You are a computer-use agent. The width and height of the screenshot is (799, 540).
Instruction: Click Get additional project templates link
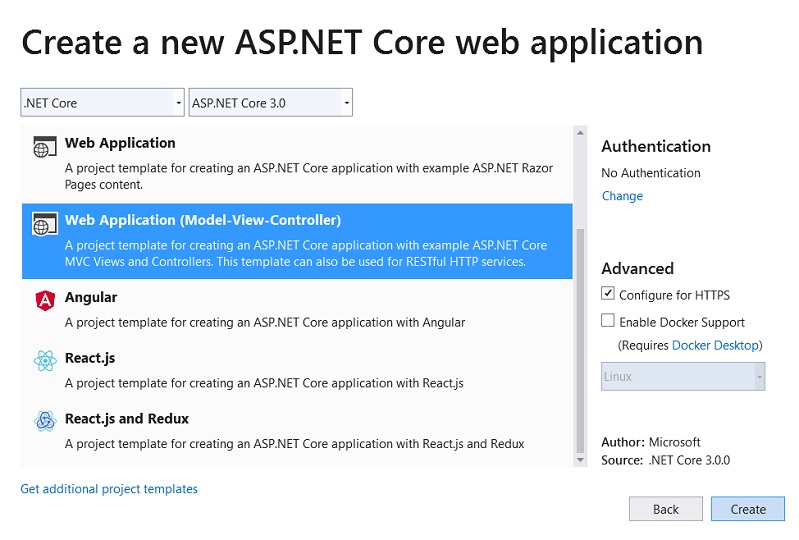tap(109, 489)
